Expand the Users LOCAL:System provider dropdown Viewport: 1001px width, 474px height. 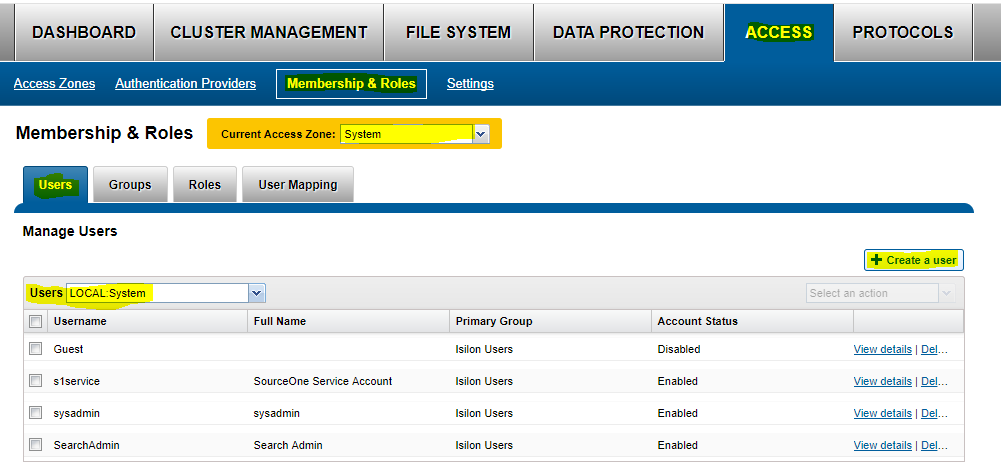click(x=256, y=293)
